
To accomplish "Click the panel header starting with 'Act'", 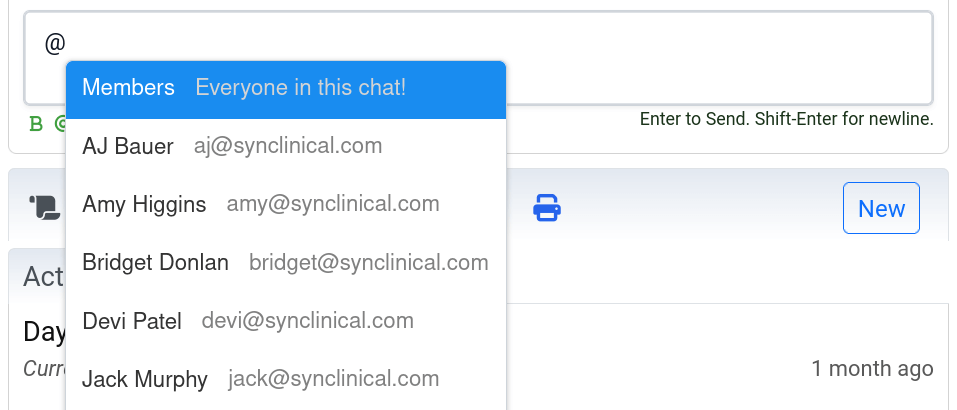I will pos(43,276).
